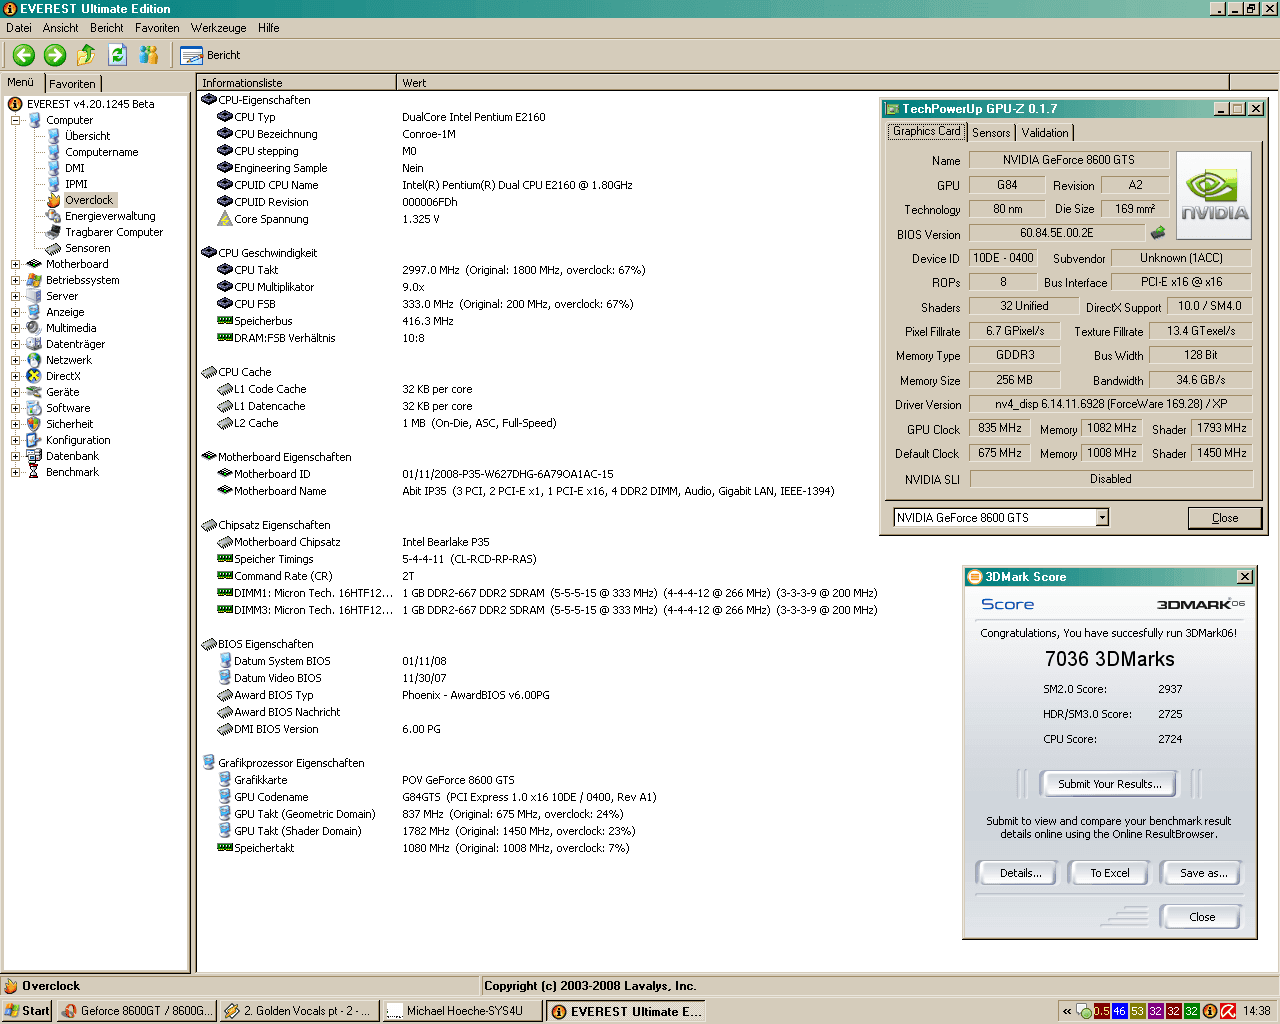Expand the Betriebssystem tree node
The width and height of the screenshot is (1280, 1024).
15,280
